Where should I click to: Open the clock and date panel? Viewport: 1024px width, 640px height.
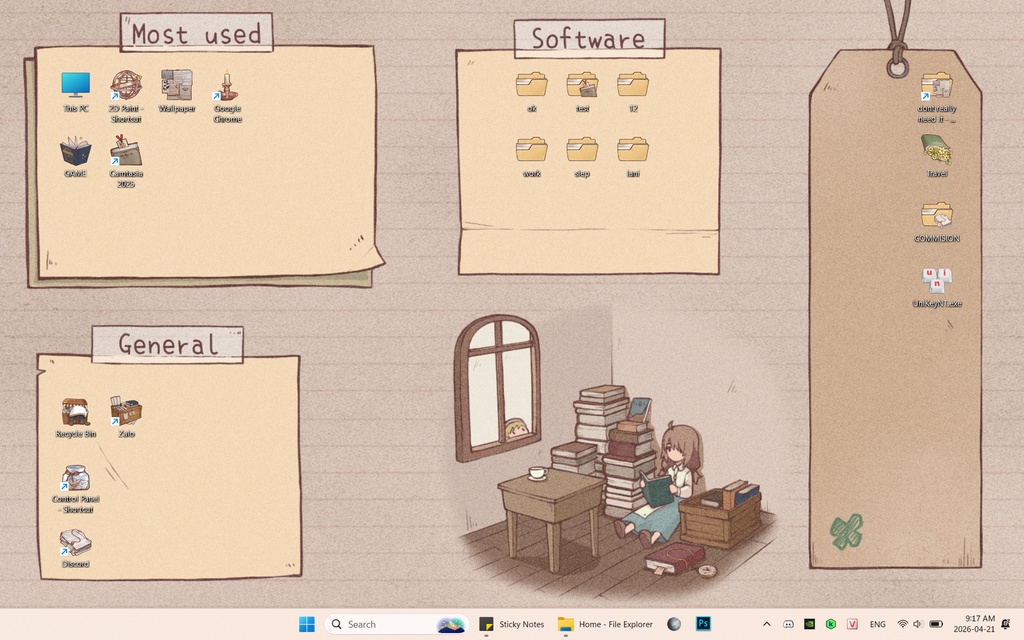tap(974, 624)
